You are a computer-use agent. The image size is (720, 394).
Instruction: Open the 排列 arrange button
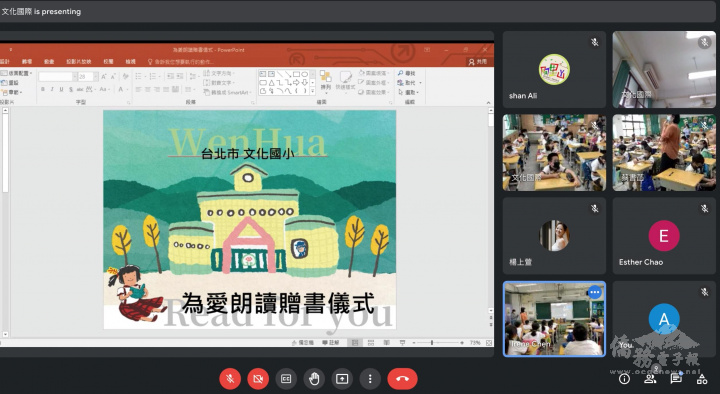326,81
